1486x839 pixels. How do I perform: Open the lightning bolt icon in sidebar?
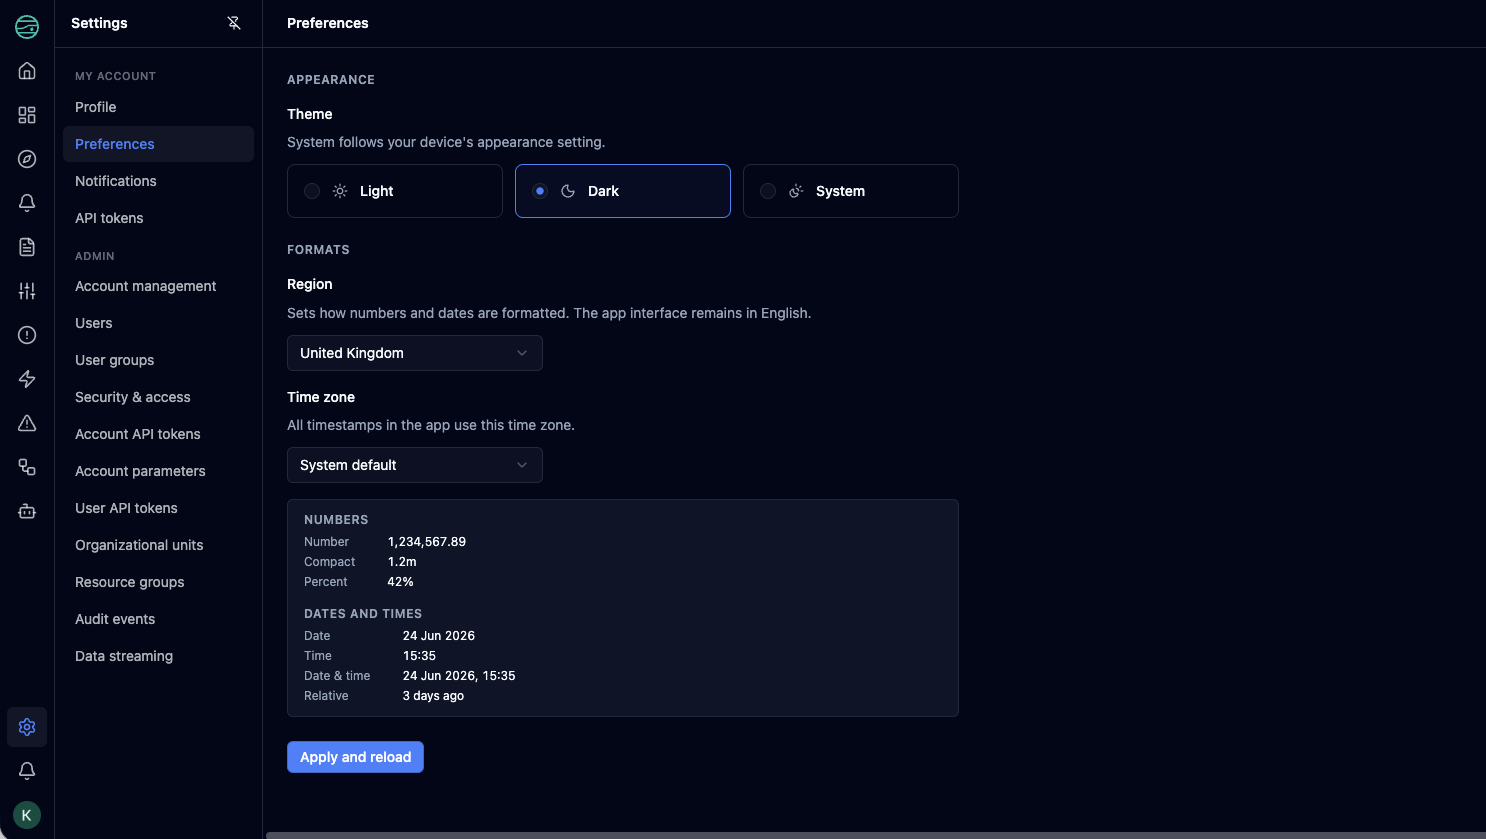pyautogui.click(x=27, y=379)
